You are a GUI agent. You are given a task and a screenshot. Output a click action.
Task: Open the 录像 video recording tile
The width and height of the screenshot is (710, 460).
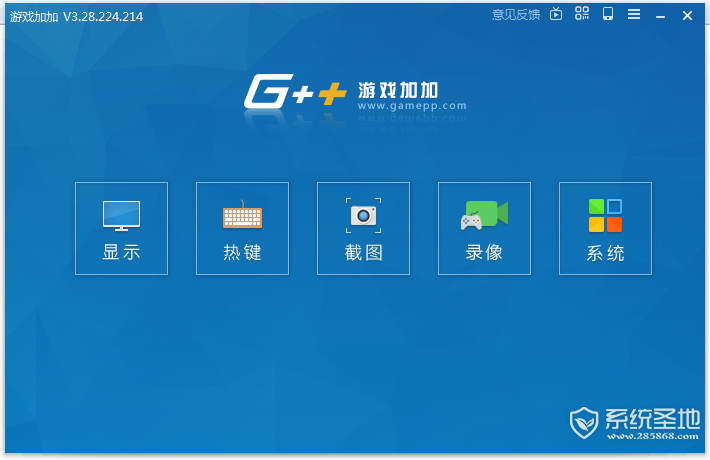(484, 229)
